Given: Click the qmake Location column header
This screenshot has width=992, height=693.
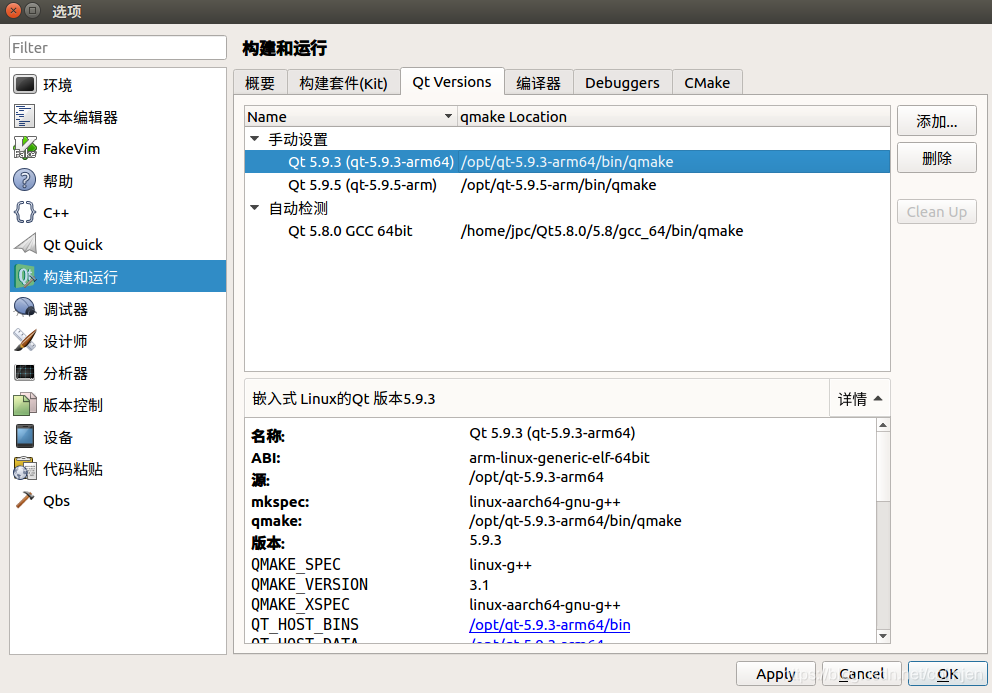Looking at the screenshot, I should [673, 116].
